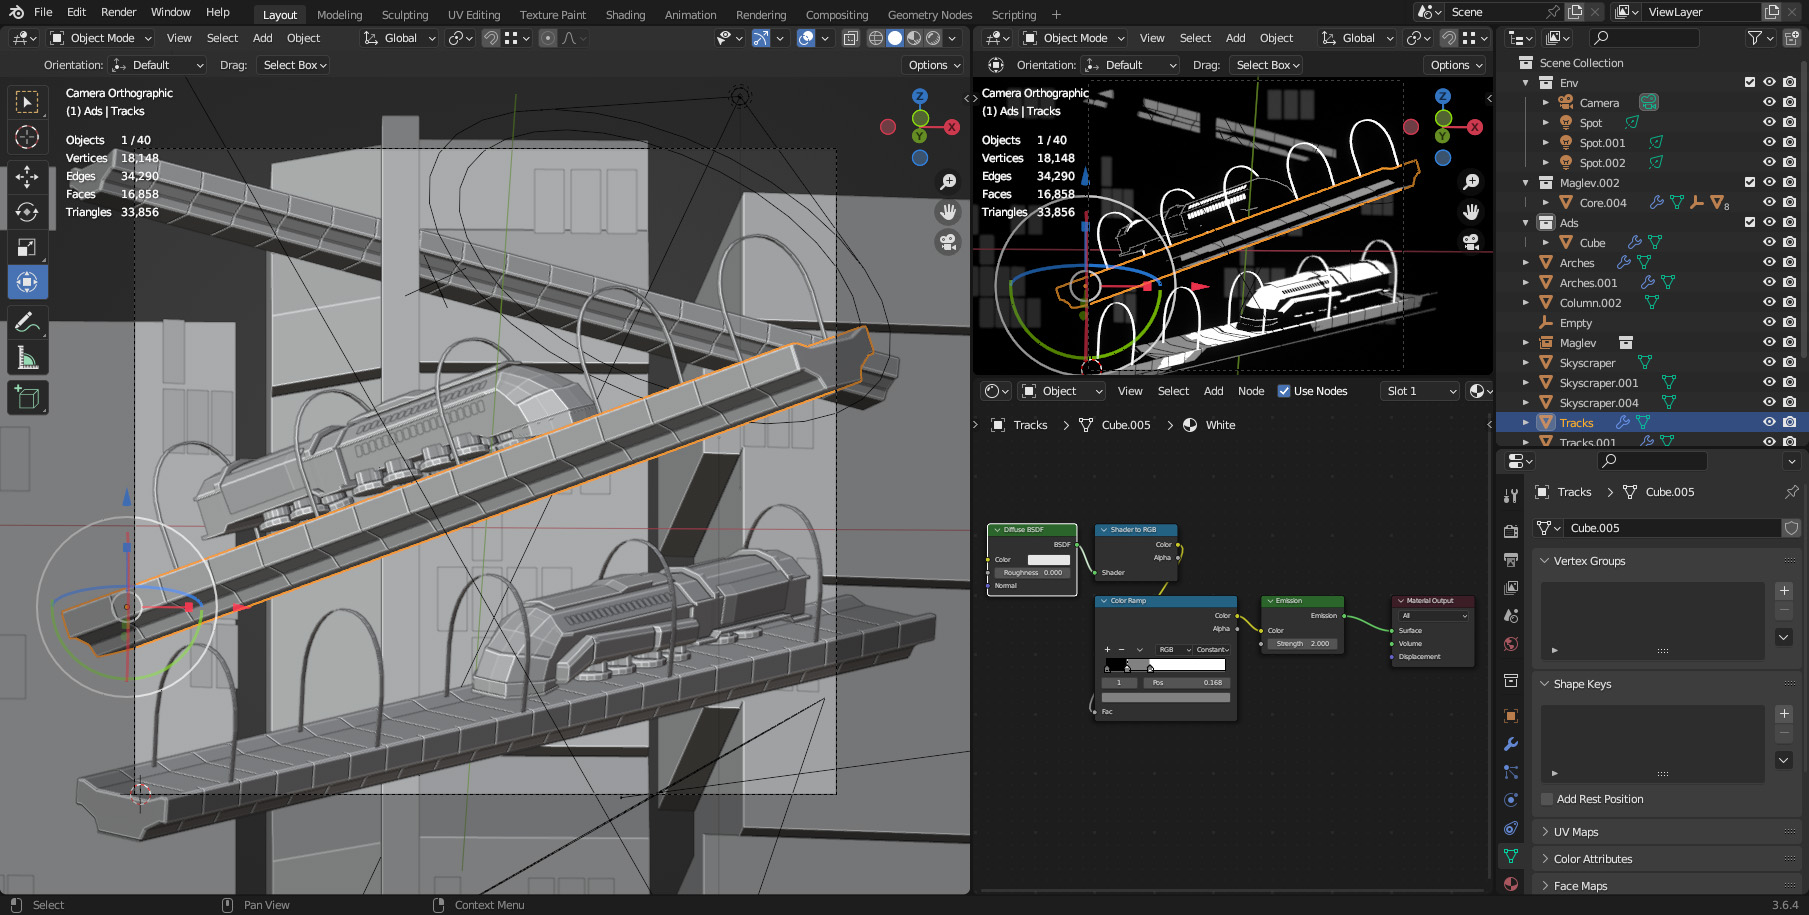Activate the Annotate pencil tool
This screenshot has width=1809, height=915.
click(27, 322)
